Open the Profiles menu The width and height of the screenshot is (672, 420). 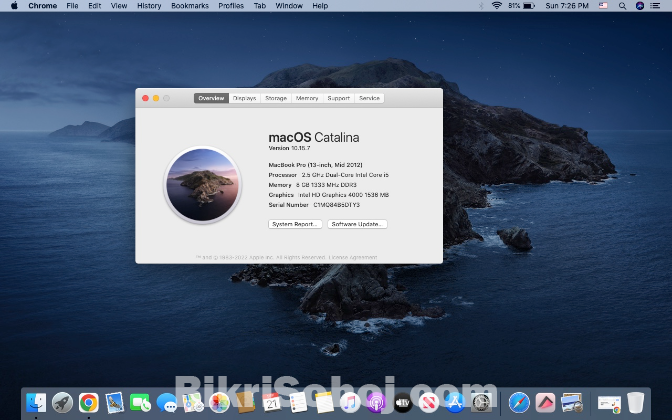click(x=231, y=6)
